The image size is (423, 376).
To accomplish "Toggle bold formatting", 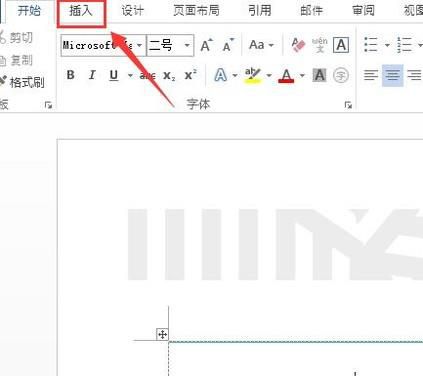I will point(70,75).
